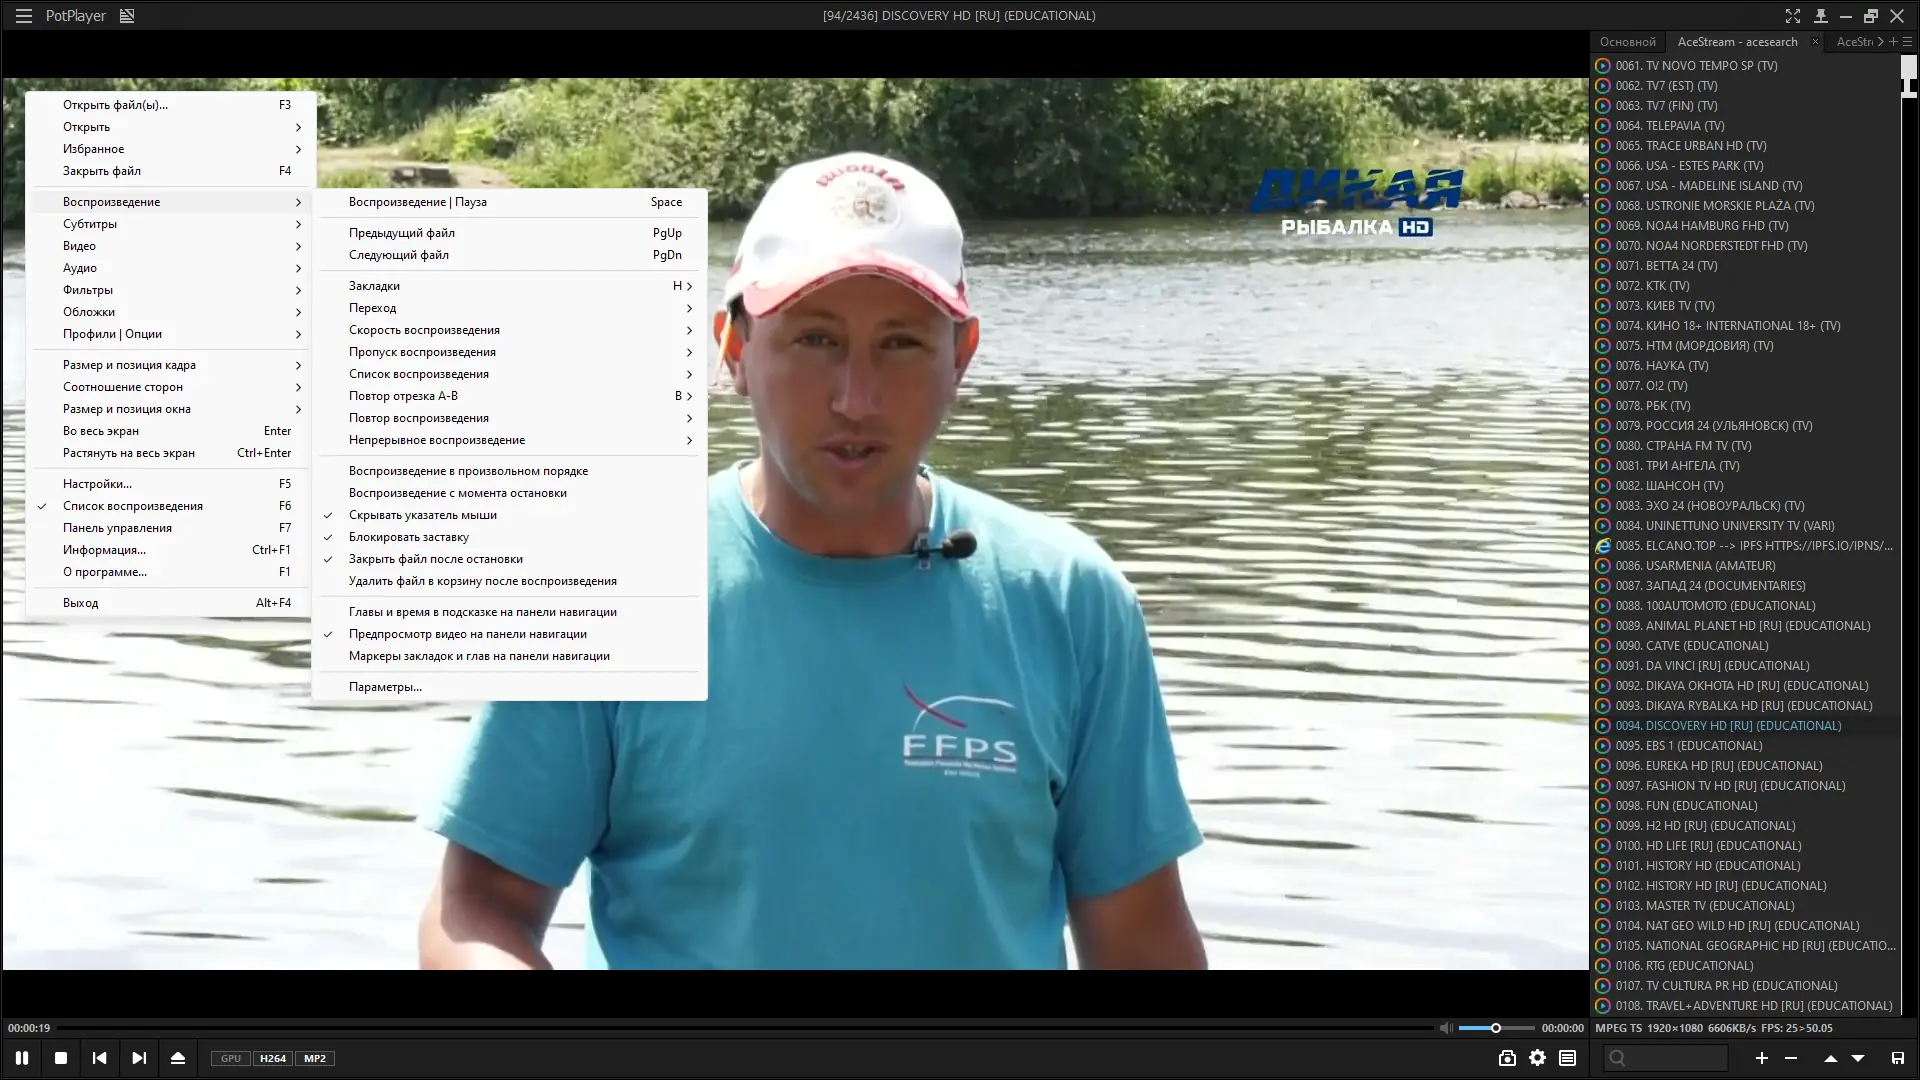Adjust the volume slider

coord(1496,1028)
